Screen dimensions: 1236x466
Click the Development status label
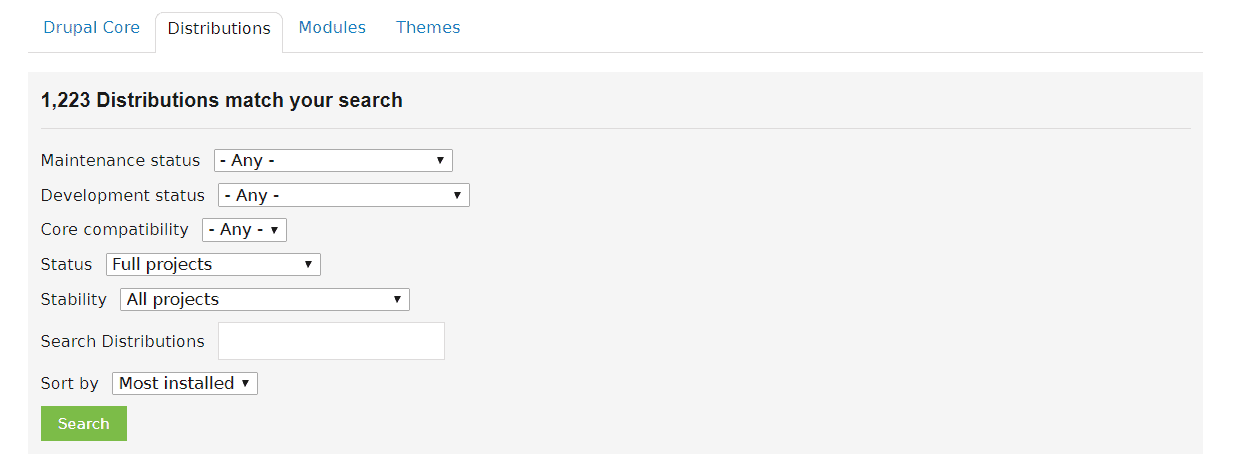coord(122,196)
